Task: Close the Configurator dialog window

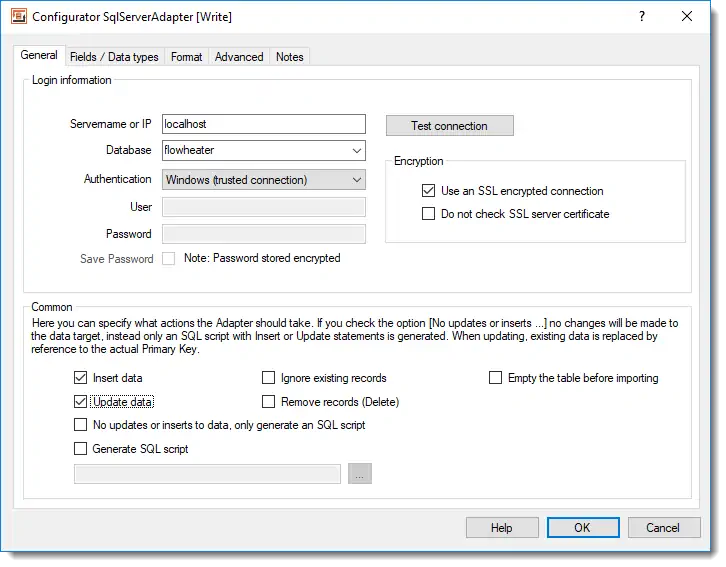Action: (687, 17)
